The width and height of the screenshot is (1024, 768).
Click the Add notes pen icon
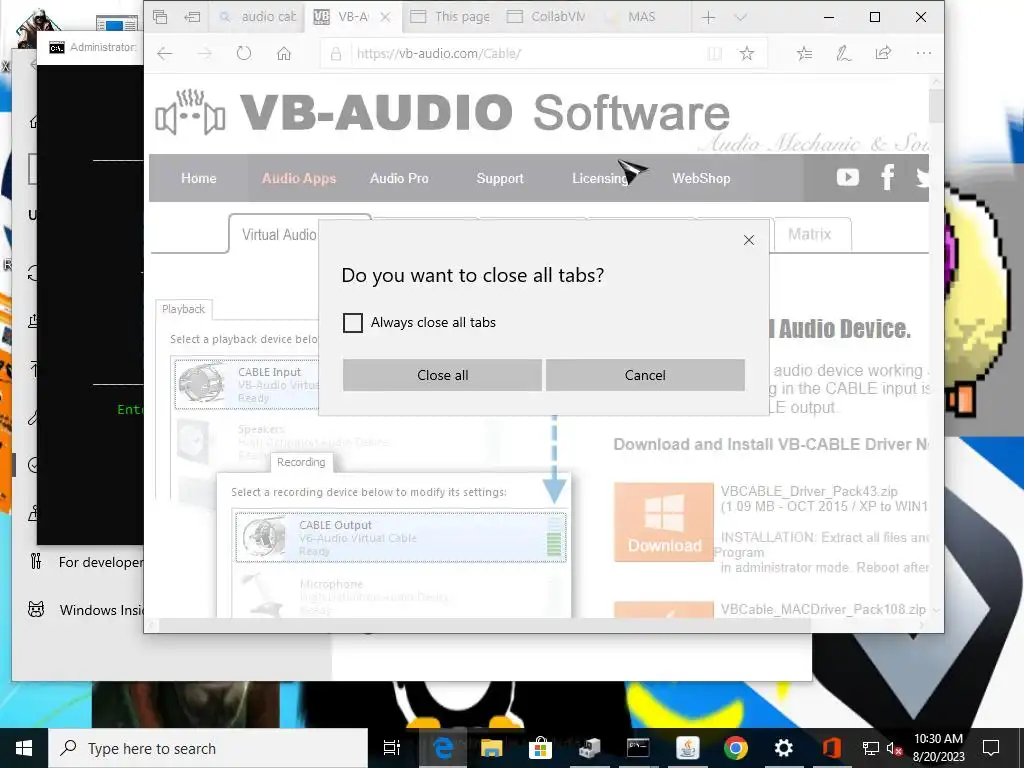coord(844,54)
